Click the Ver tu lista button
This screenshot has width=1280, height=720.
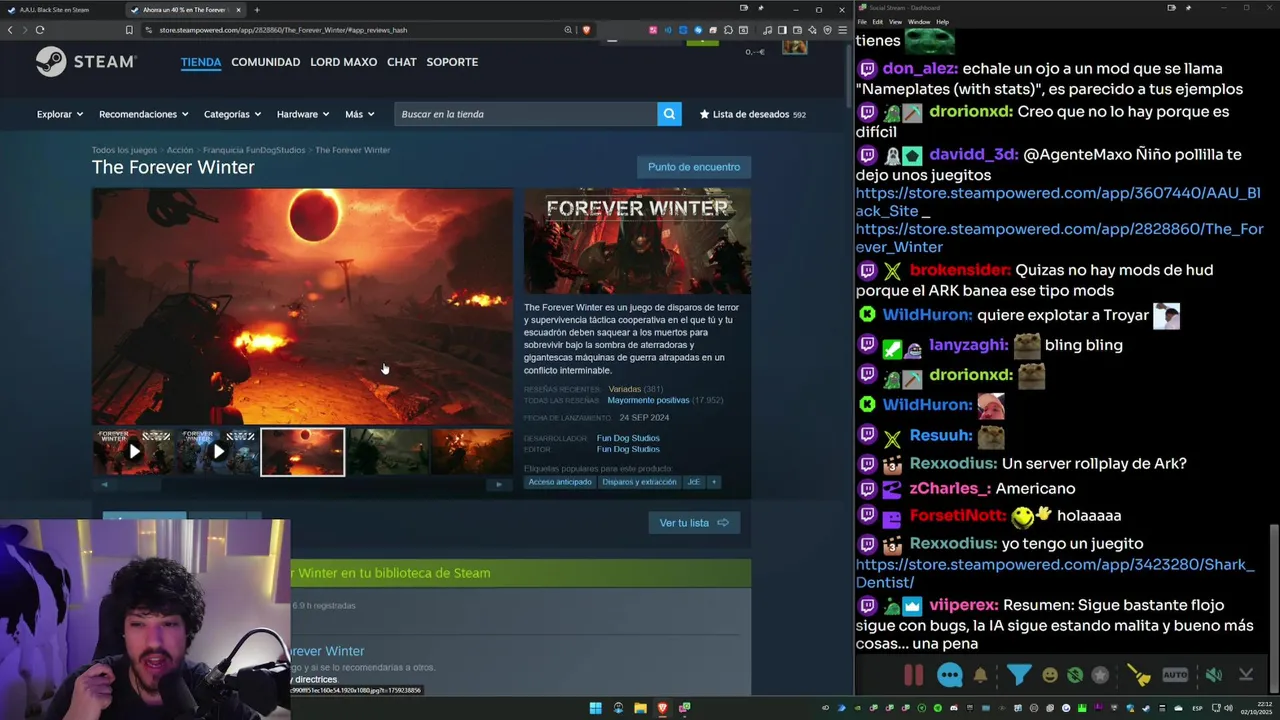point(694,523)
